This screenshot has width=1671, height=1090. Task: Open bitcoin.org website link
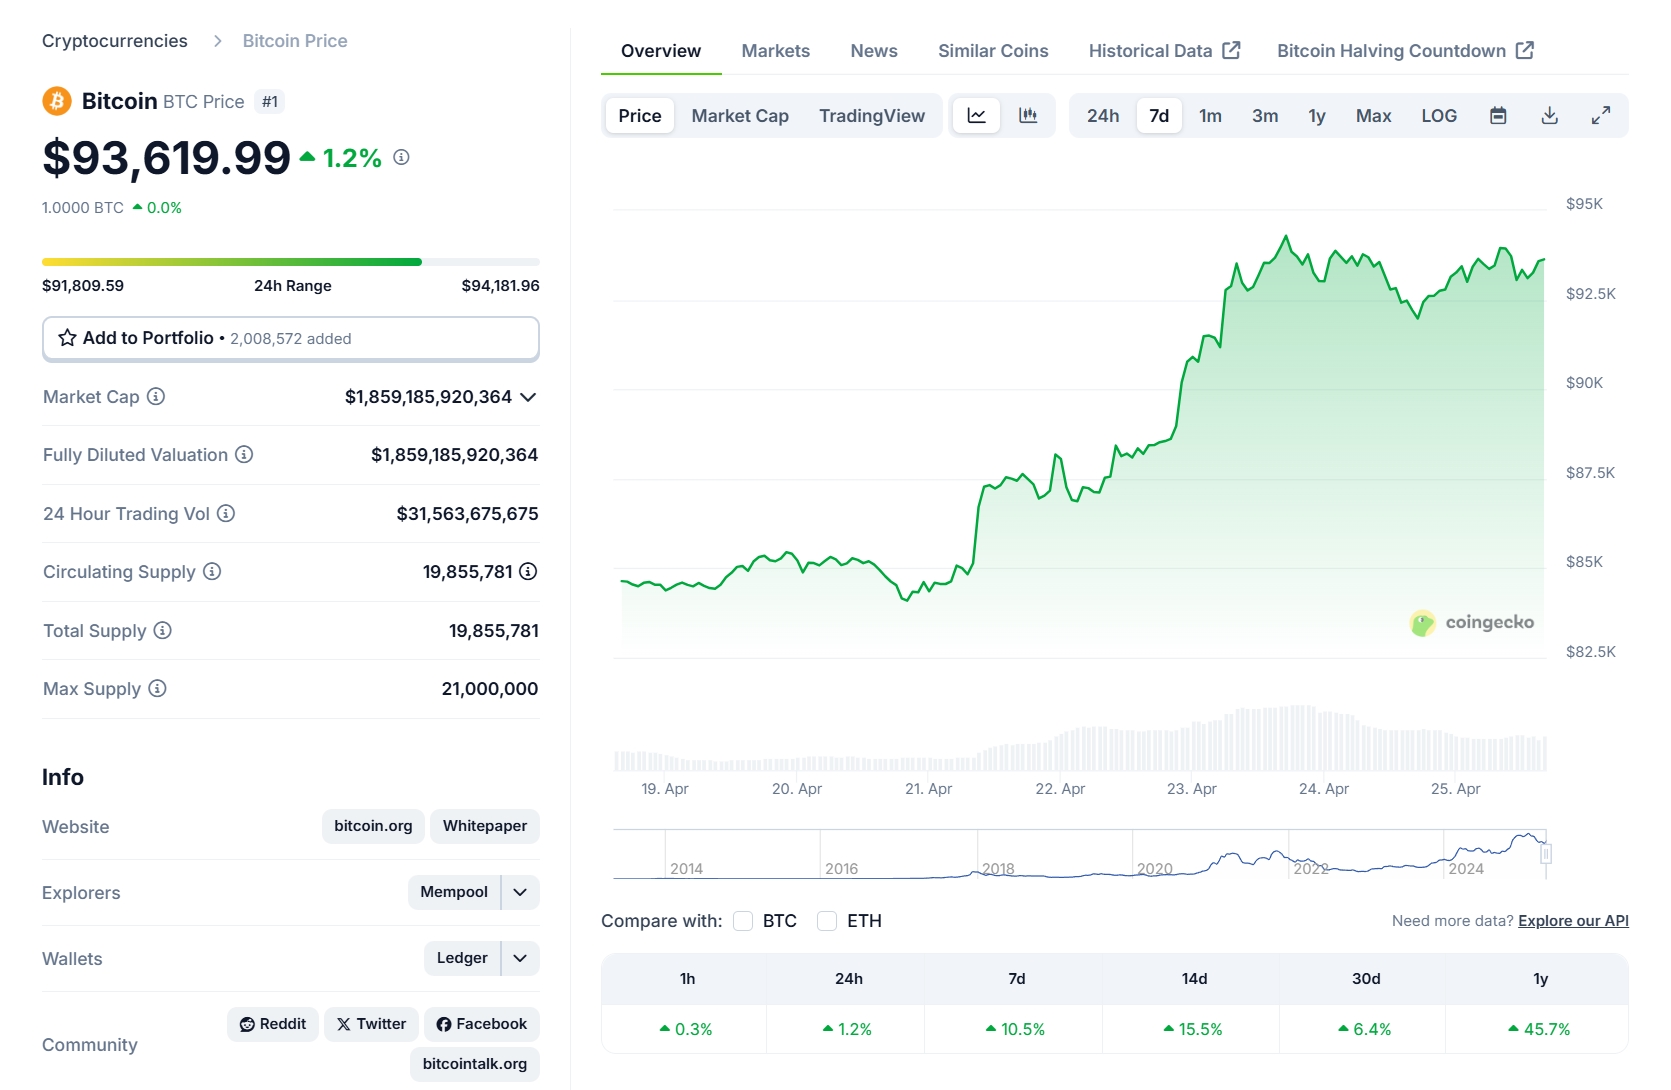point(373,826)
